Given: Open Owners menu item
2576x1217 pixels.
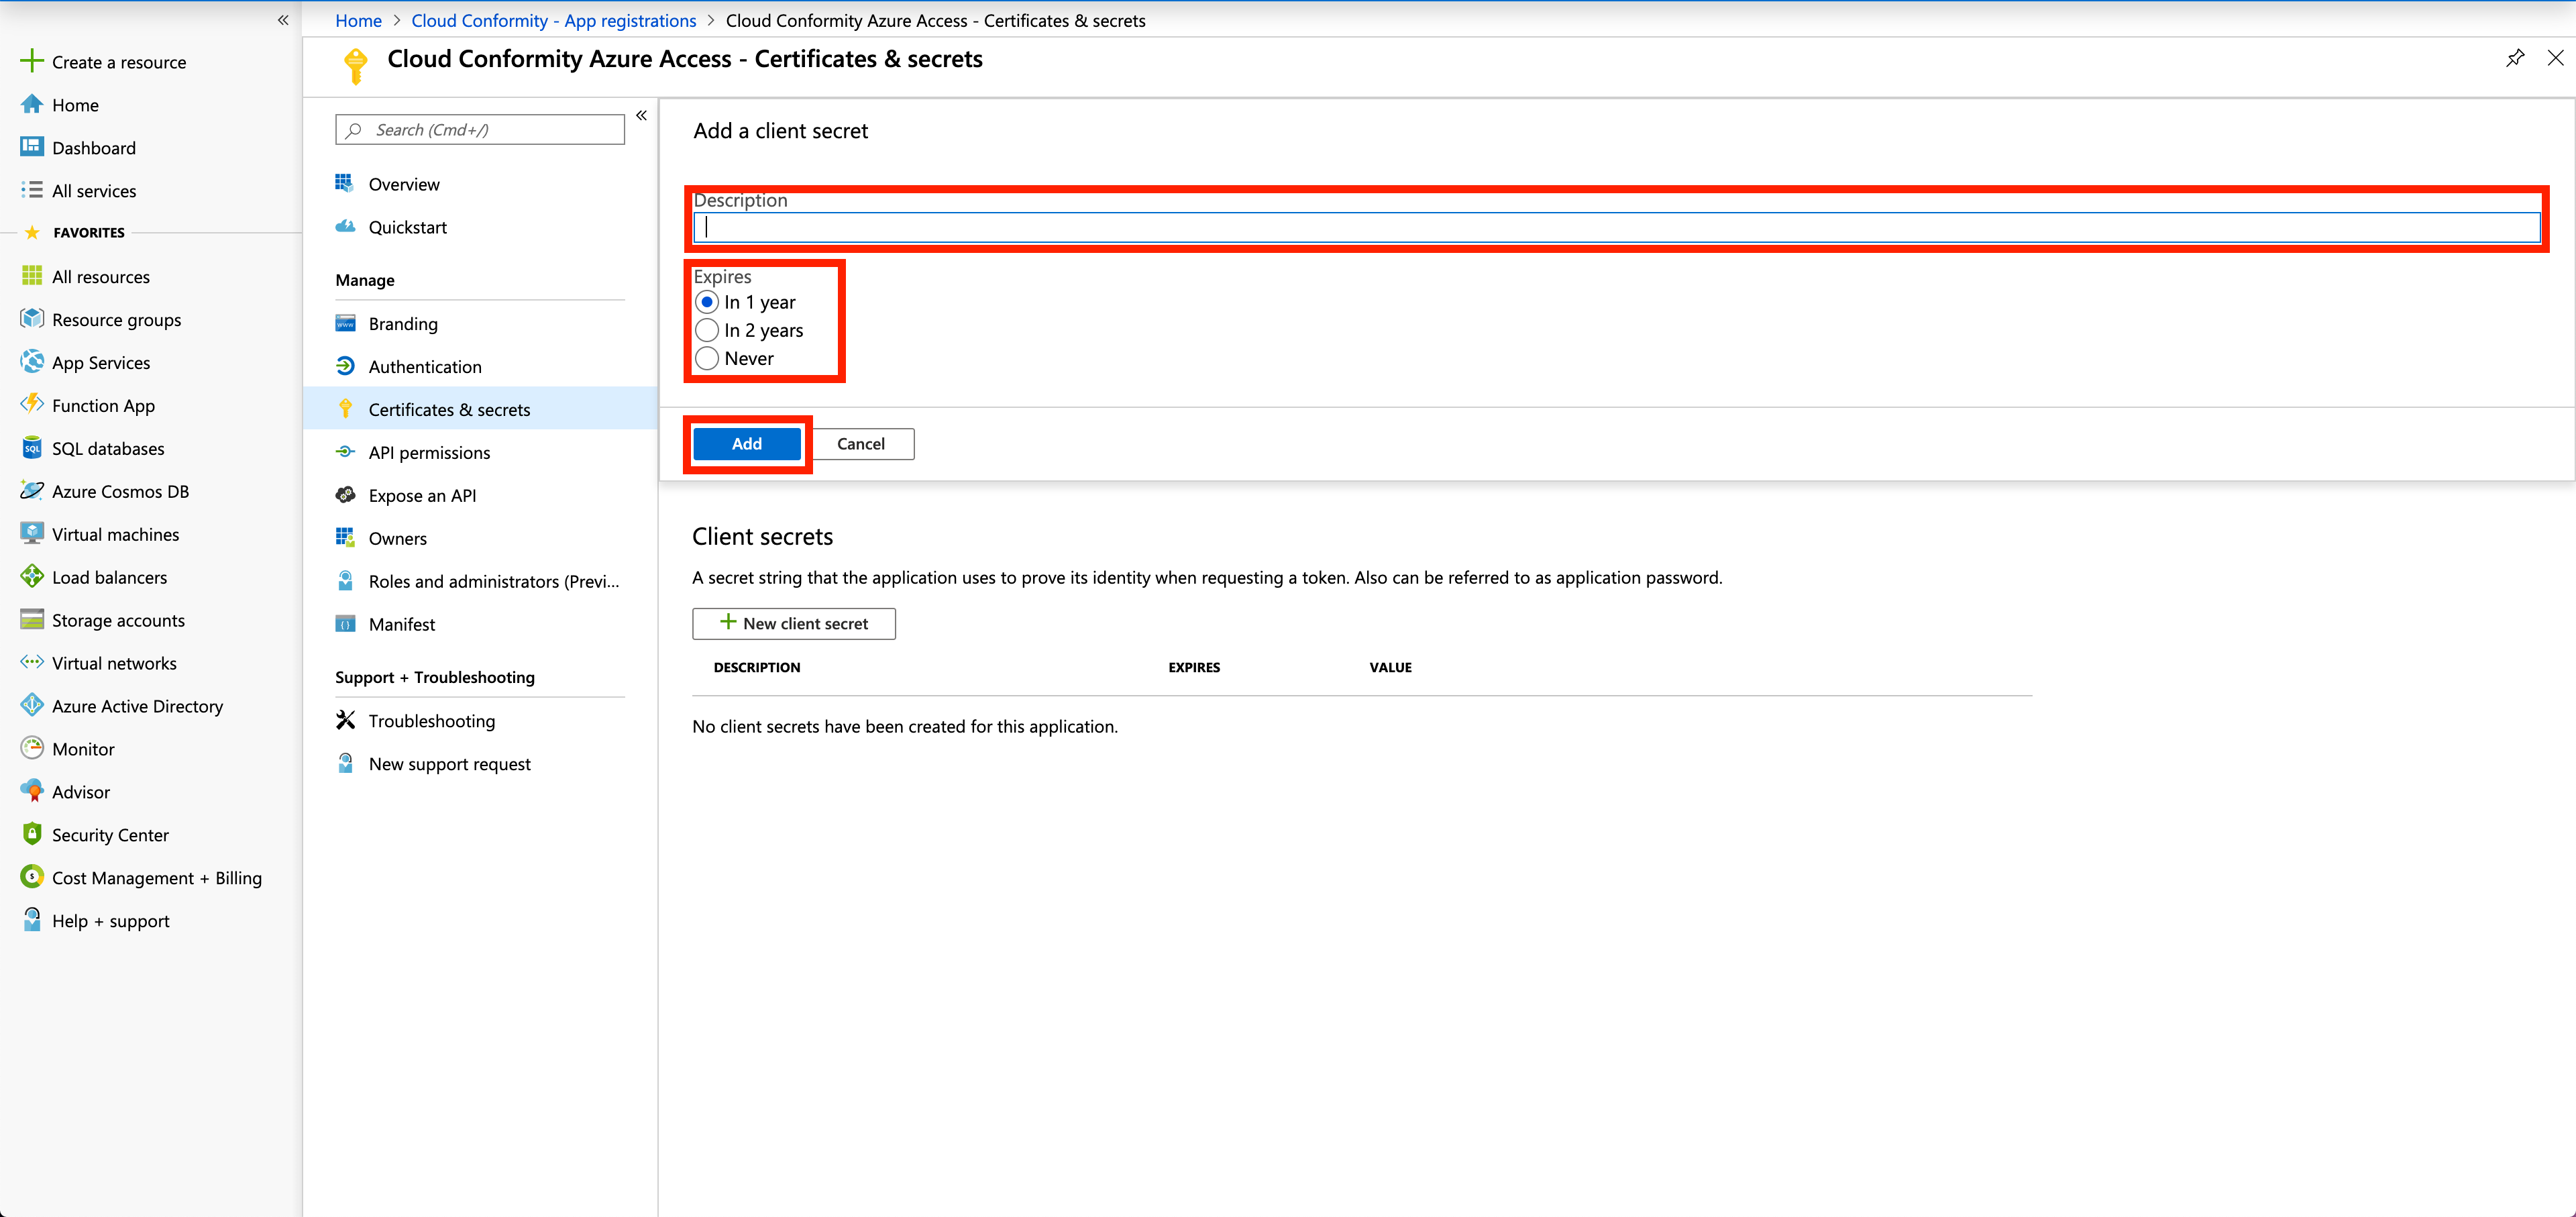Looking at the screenshot, I should [x=480, y=538].
